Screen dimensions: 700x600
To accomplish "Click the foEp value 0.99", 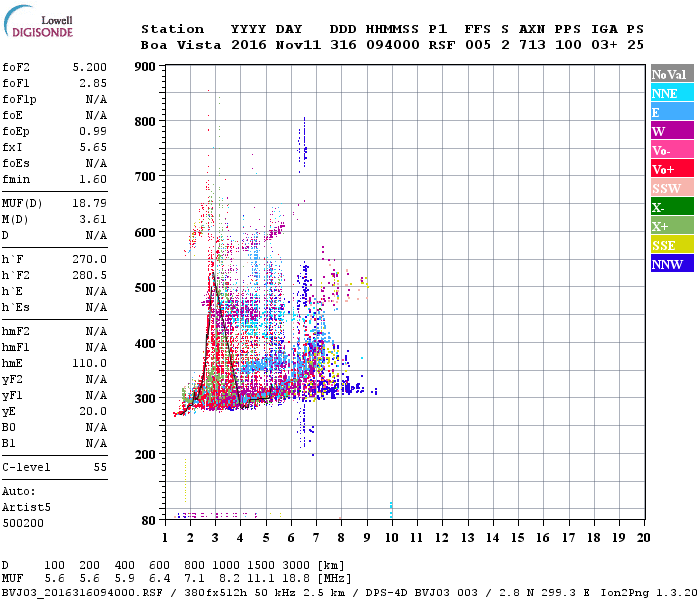I will pyautogui.click(x=93, y=131).
